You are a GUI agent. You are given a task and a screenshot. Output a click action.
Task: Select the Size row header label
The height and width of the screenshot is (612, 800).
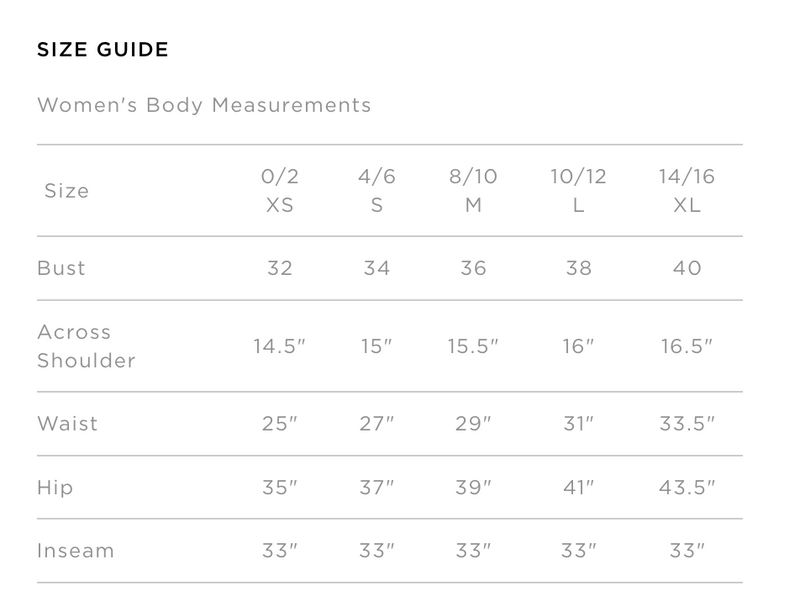click(67, 191)
